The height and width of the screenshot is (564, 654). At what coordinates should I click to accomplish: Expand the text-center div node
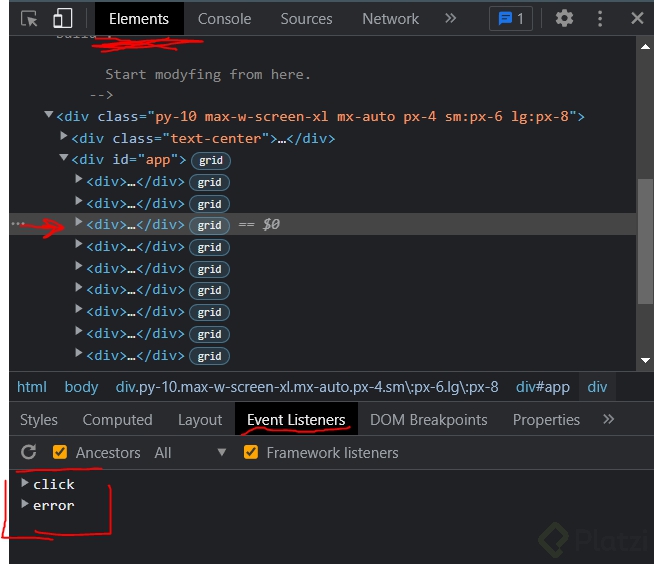pyautogui.click(x=63, y=136)
